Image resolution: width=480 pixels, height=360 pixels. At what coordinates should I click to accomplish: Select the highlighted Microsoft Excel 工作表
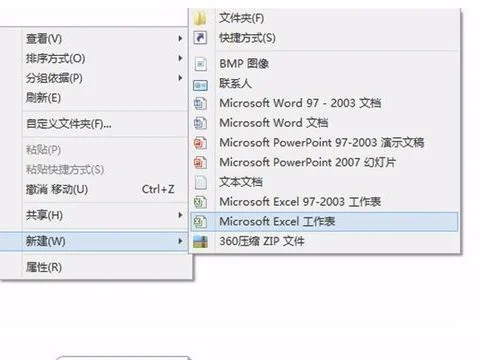(324, 222)
